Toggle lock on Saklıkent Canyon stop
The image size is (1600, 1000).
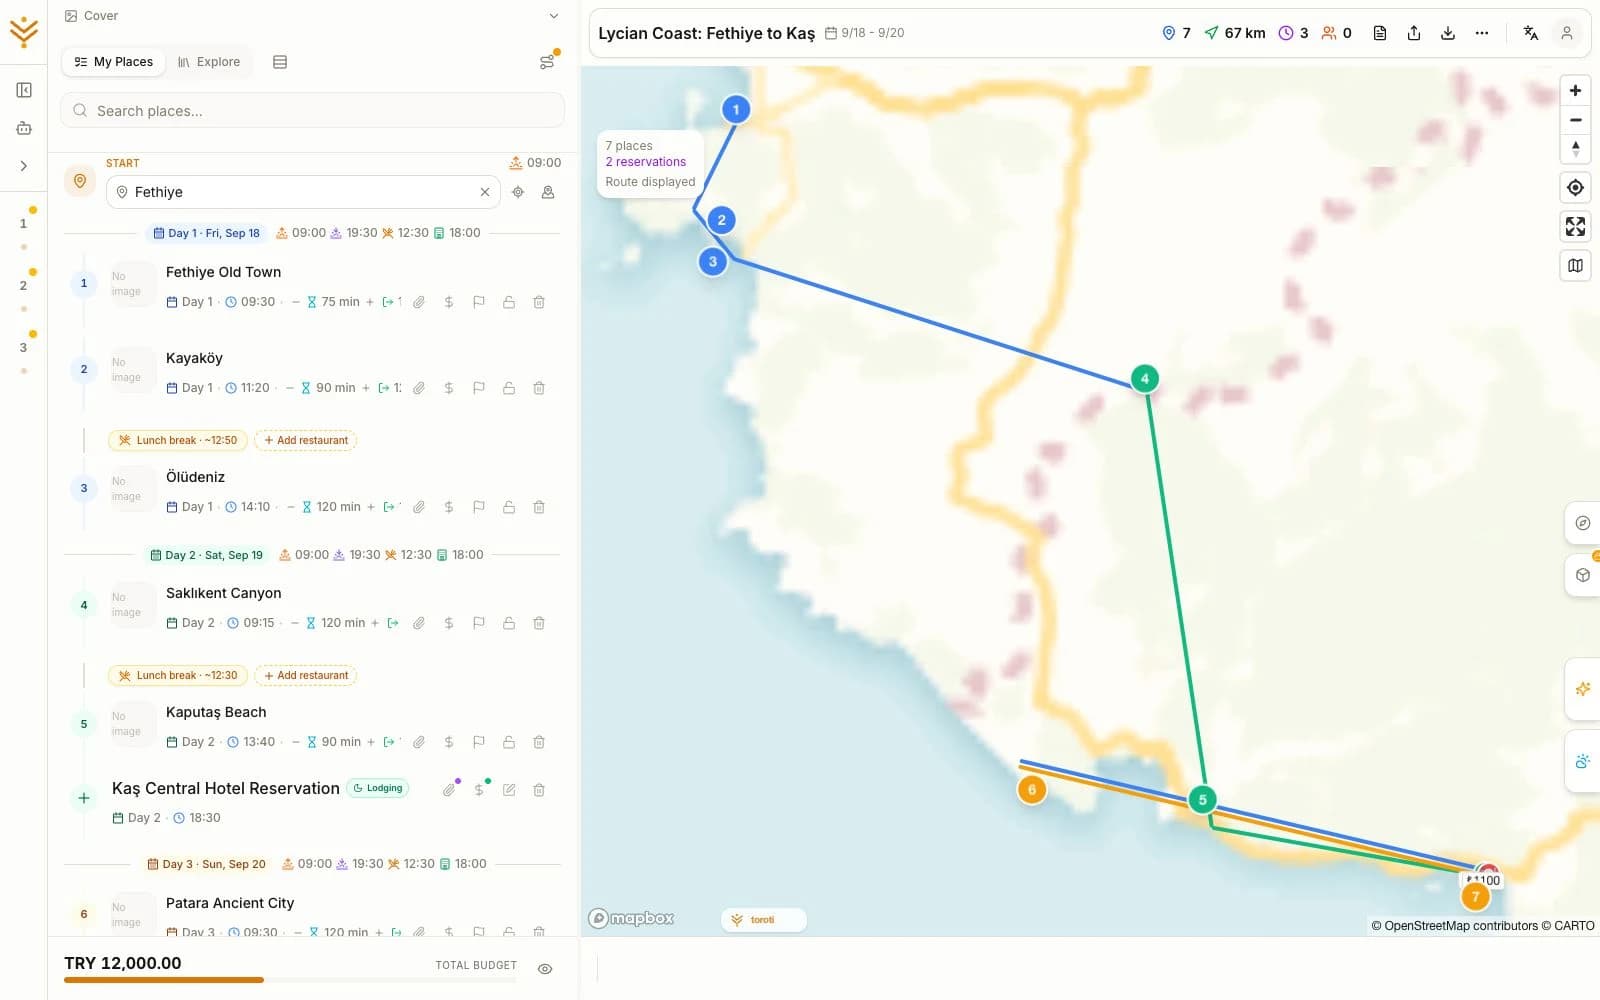coord(509,623)
